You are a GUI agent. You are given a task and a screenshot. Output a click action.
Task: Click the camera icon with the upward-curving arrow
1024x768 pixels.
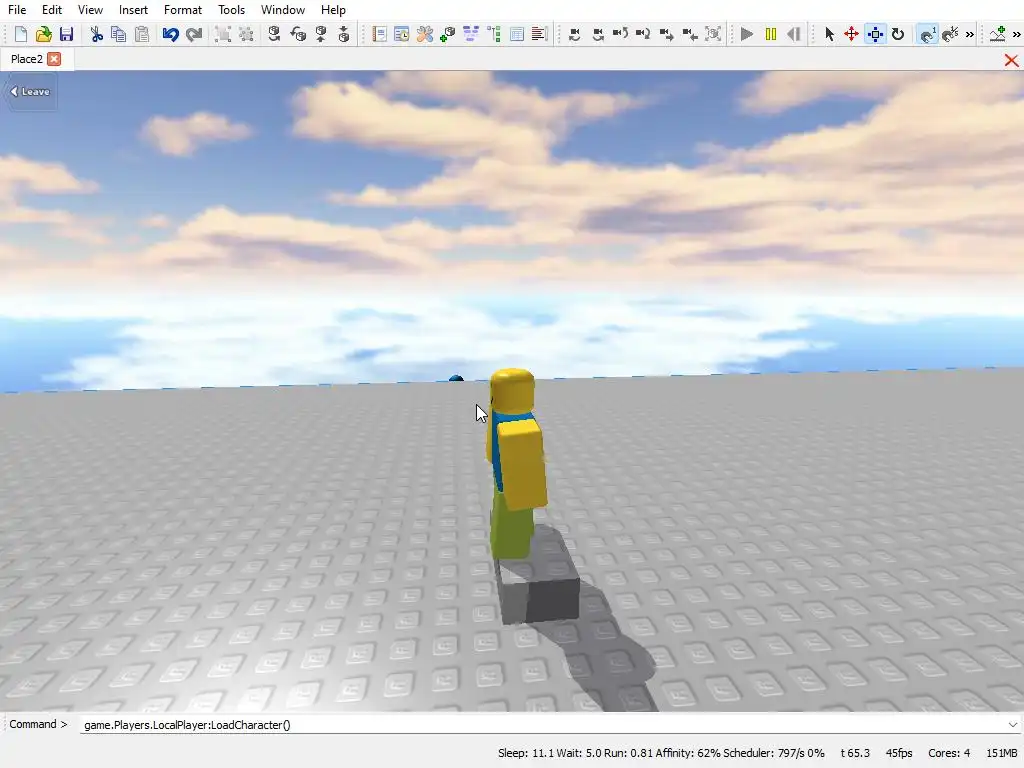(620, 34)
